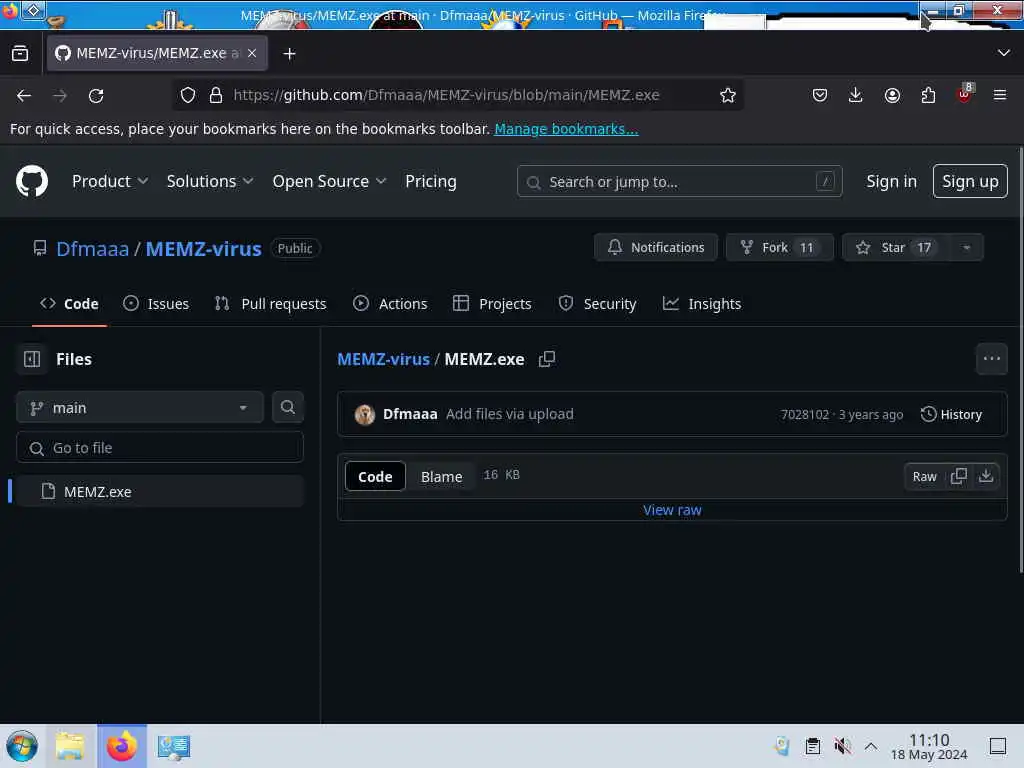Screen dimensions: 1024x768
Task: List all tabs with the chevron
Action: pos(1004,53)
